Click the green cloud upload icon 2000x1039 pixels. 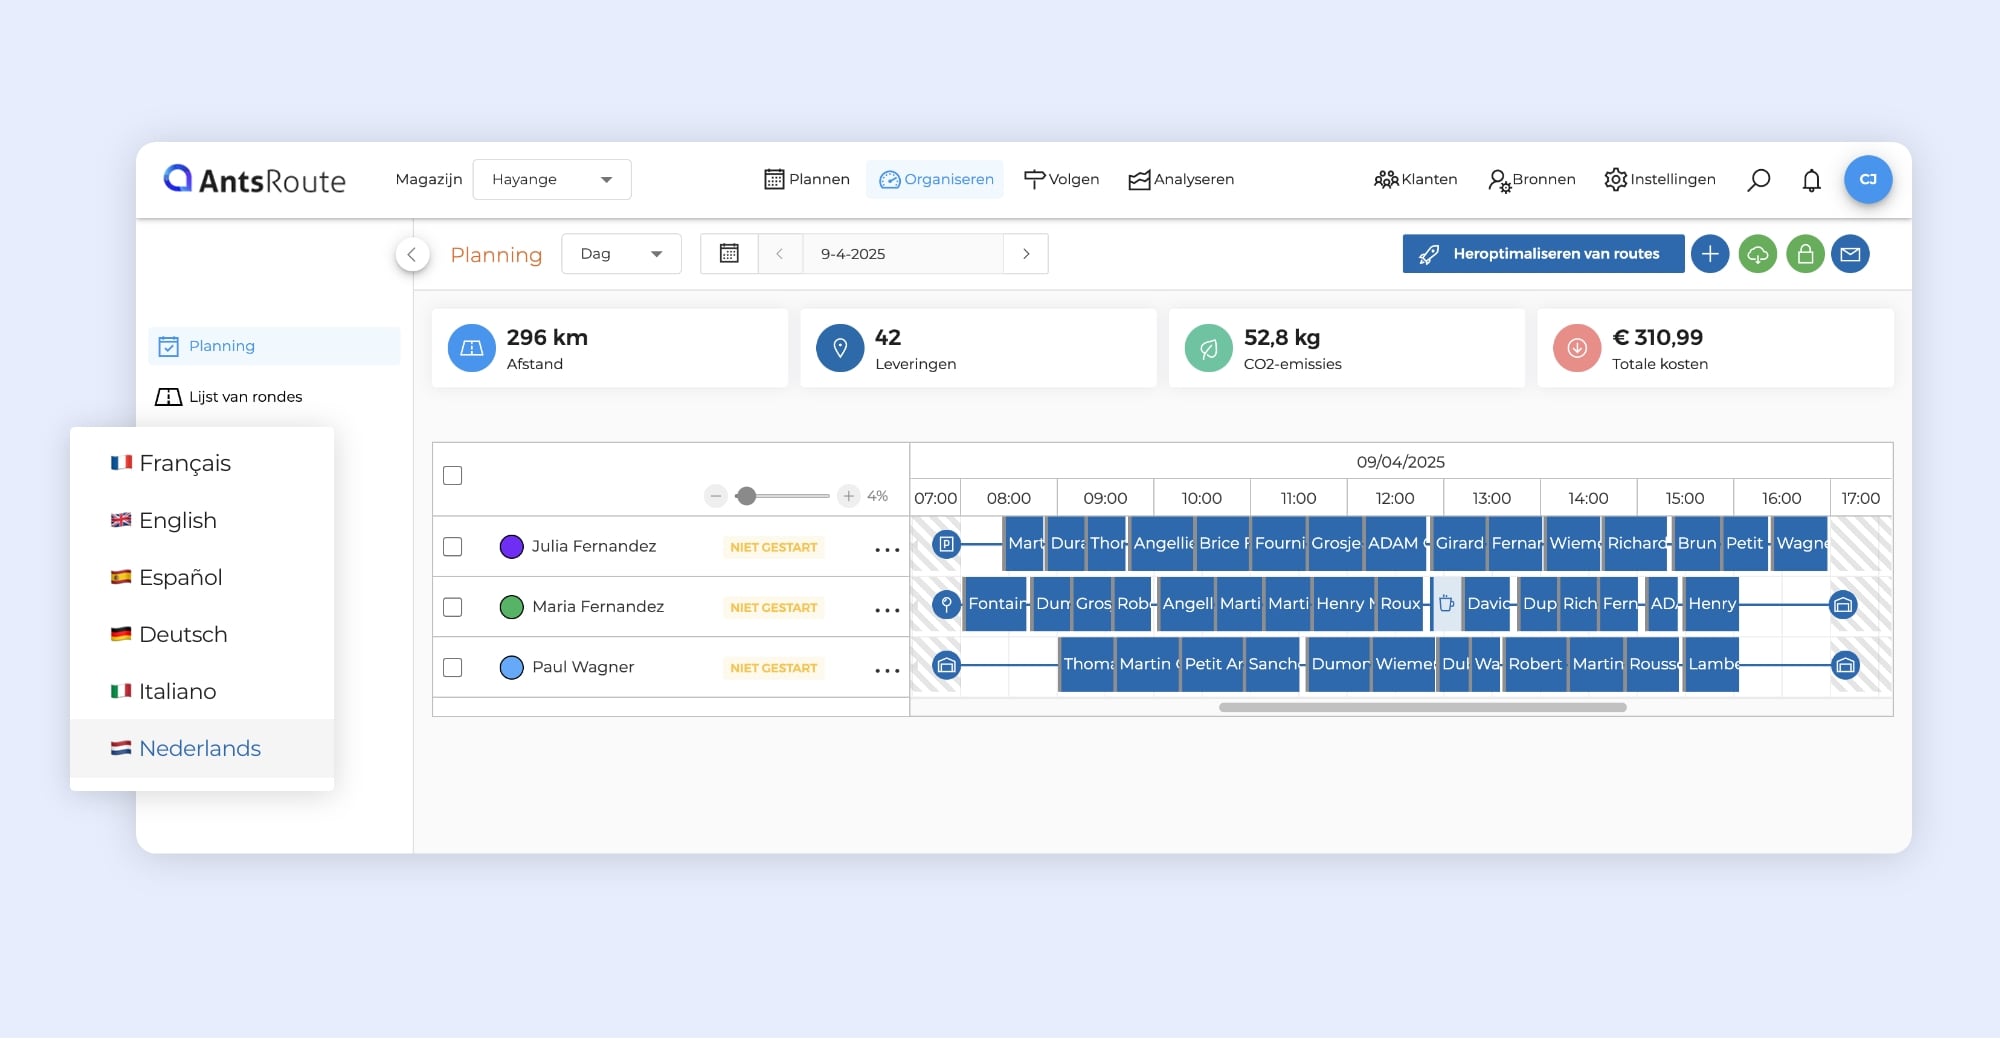click(x=1757, y=254)
